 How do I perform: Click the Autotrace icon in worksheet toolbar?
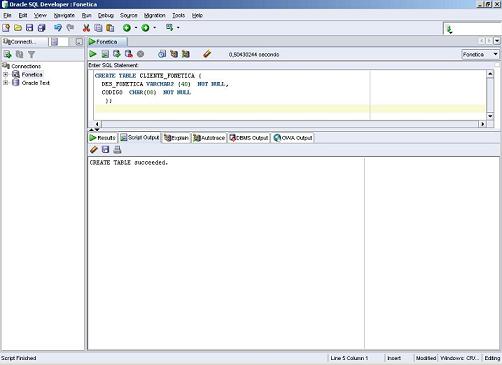point(186,54)
